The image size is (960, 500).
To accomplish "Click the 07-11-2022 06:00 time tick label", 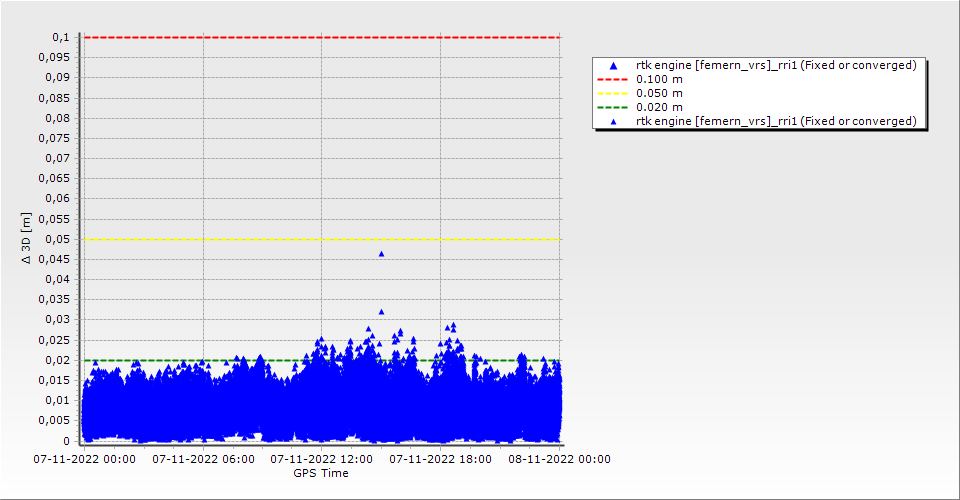I will click(x=204, y=460).
